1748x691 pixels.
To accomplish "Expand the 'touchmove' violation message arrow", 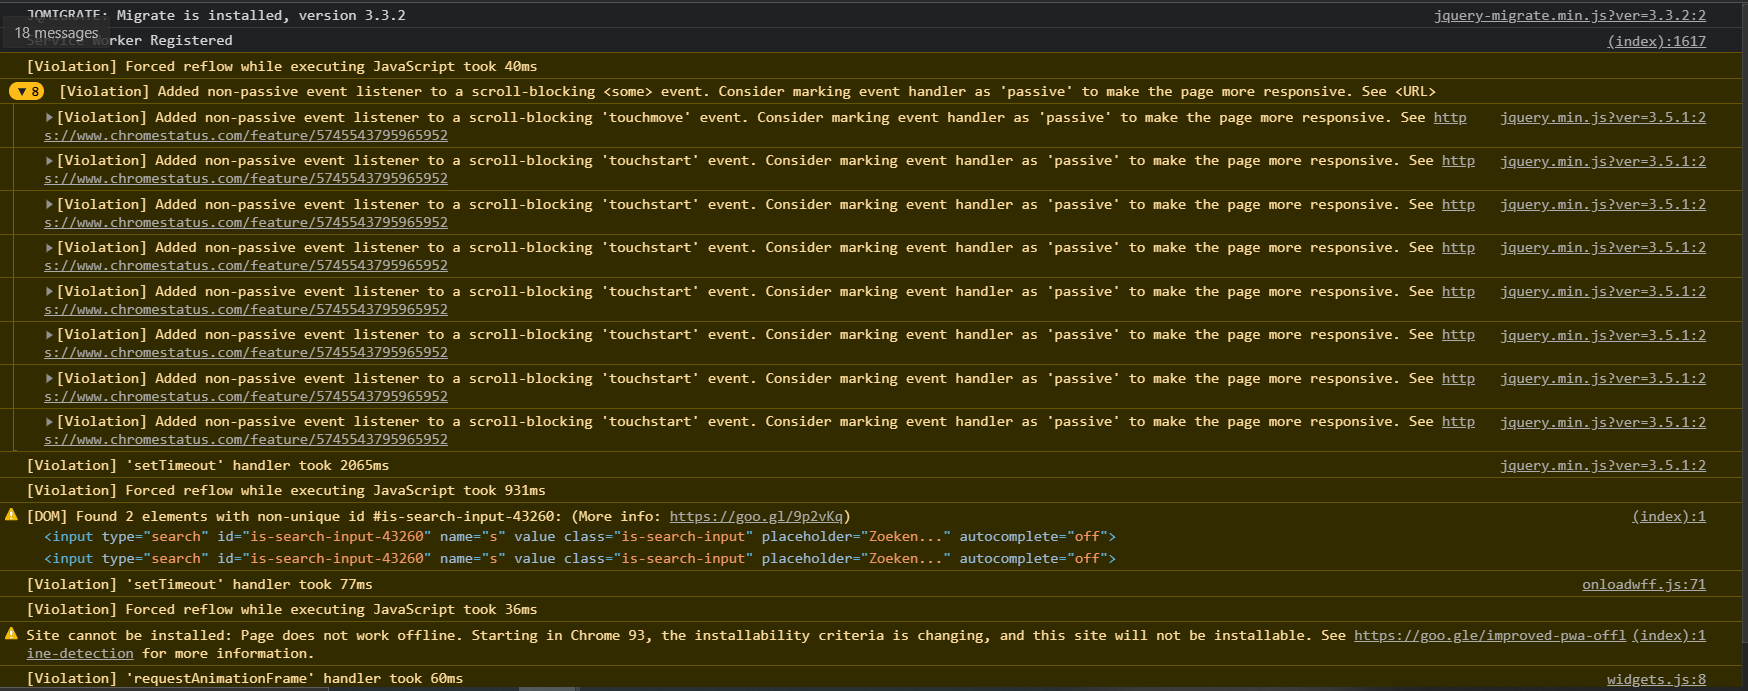I will [49, 117].
